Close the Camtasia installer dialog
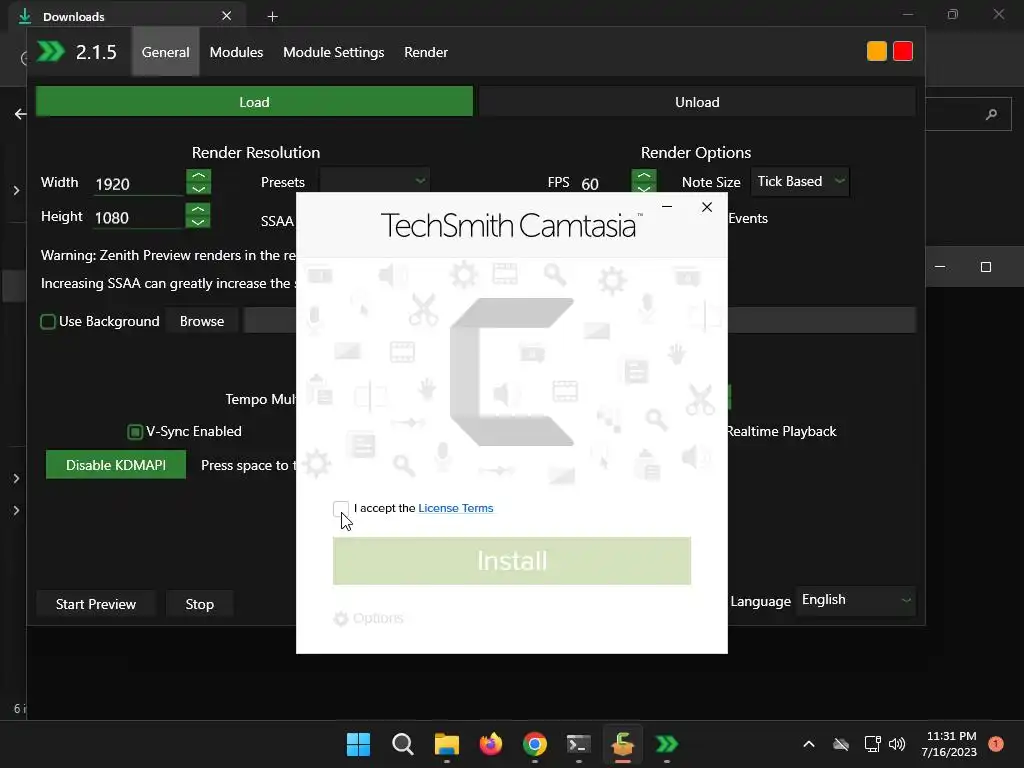Image resolution: width=1024 pixels, height=768 pixels. (x=707, y=207)
